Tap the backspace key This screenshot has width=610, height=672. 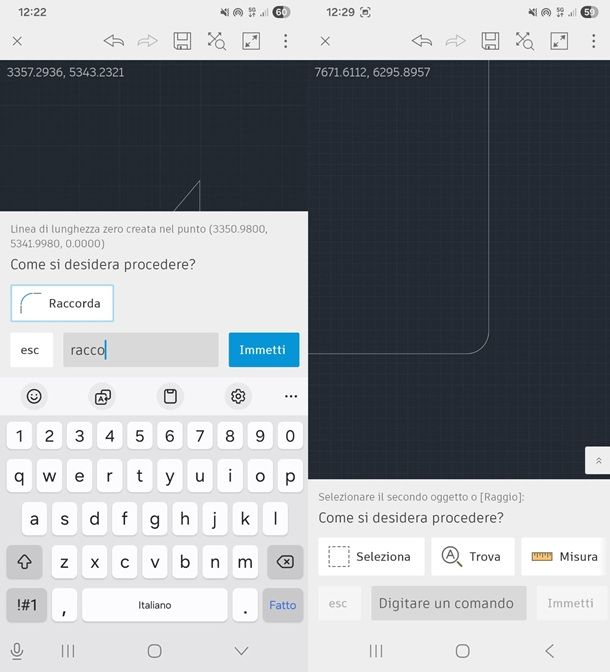[x=285, y=562]
